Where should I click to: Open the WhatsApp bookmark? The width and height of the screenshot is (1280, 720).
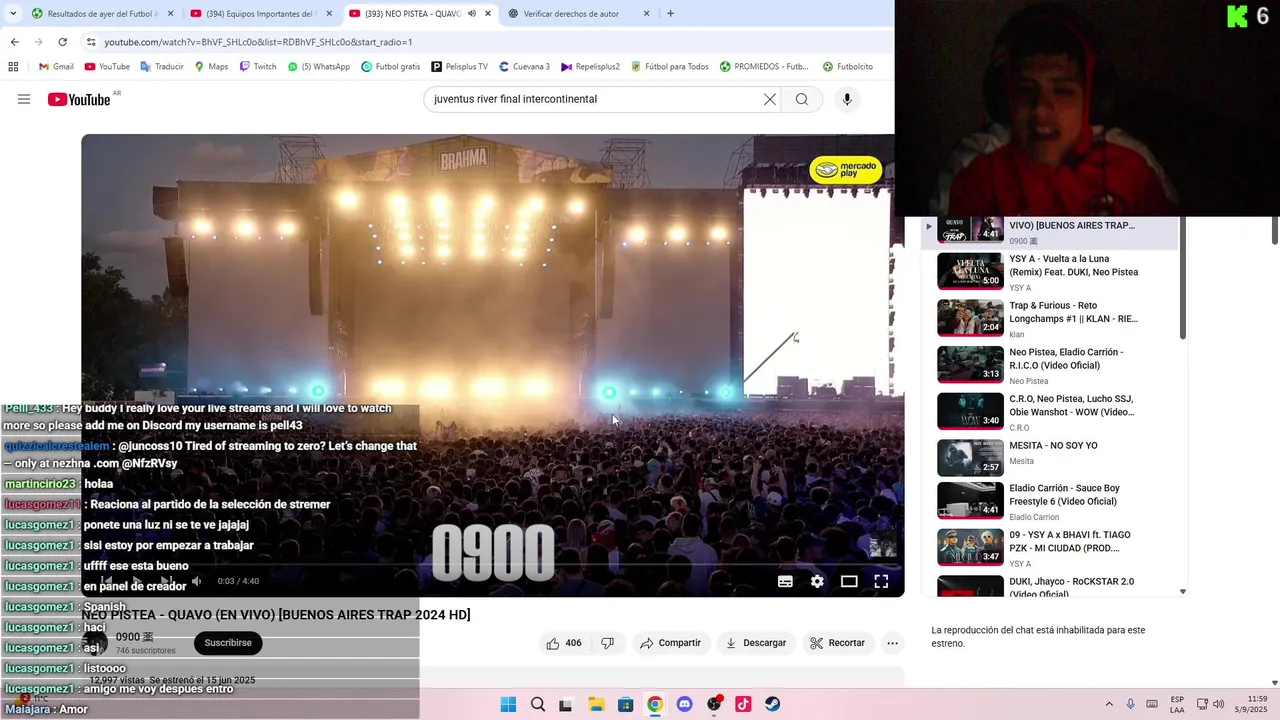[x=319, y=67]
